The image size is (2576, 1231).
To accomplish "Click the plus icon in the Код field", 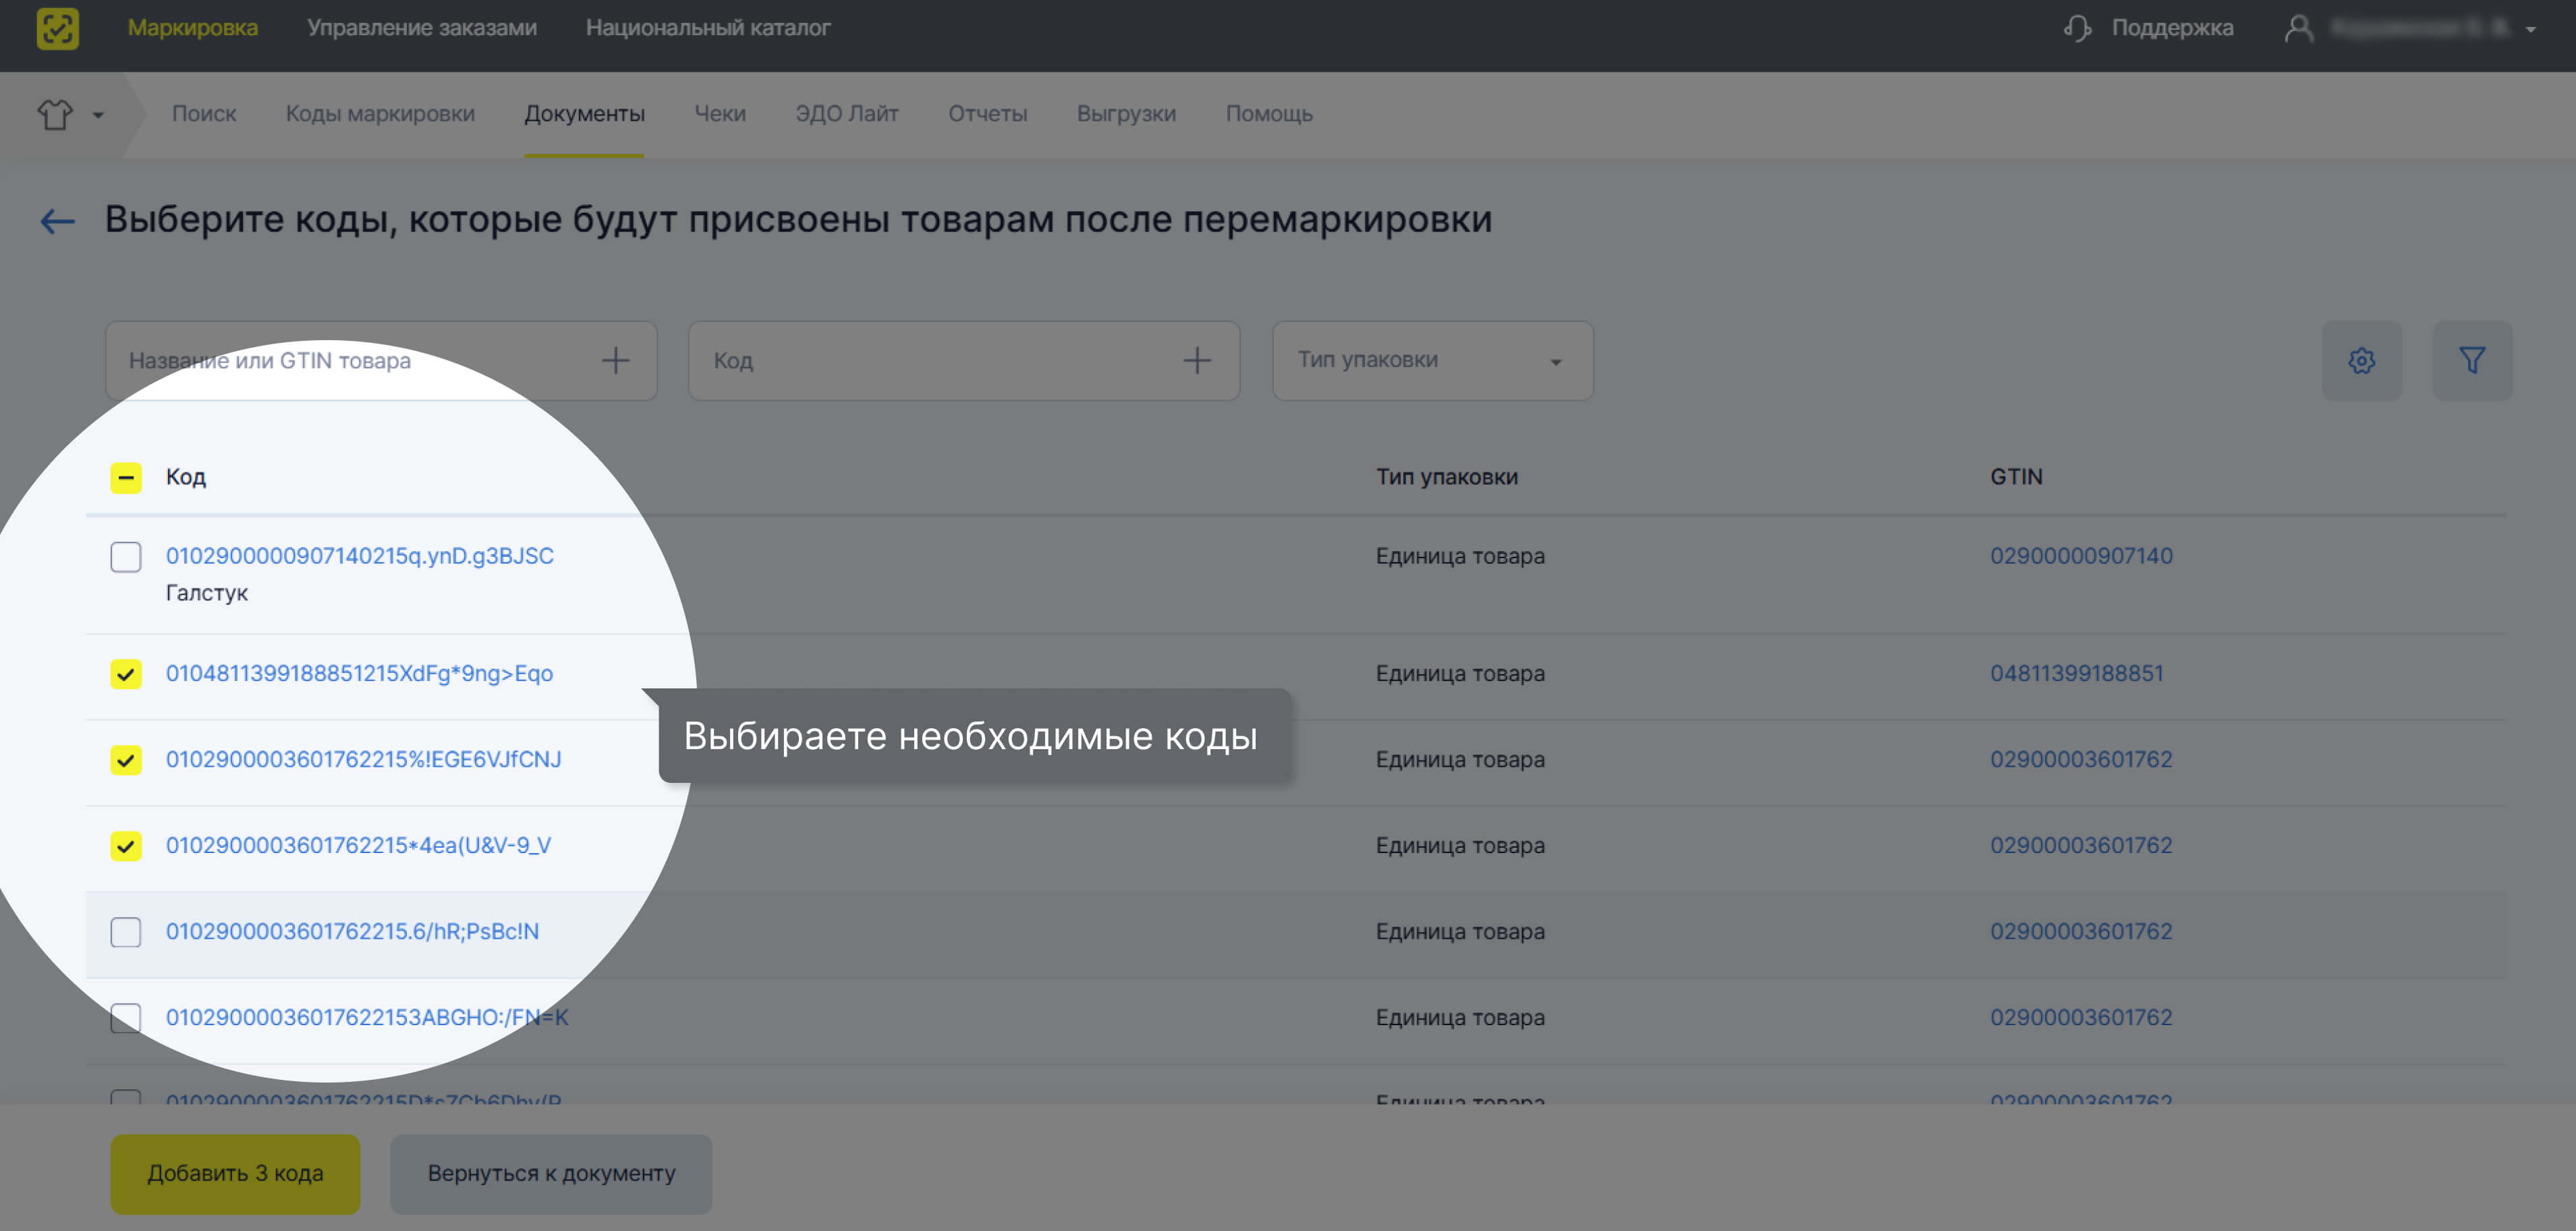I will tap(1197, 360).
